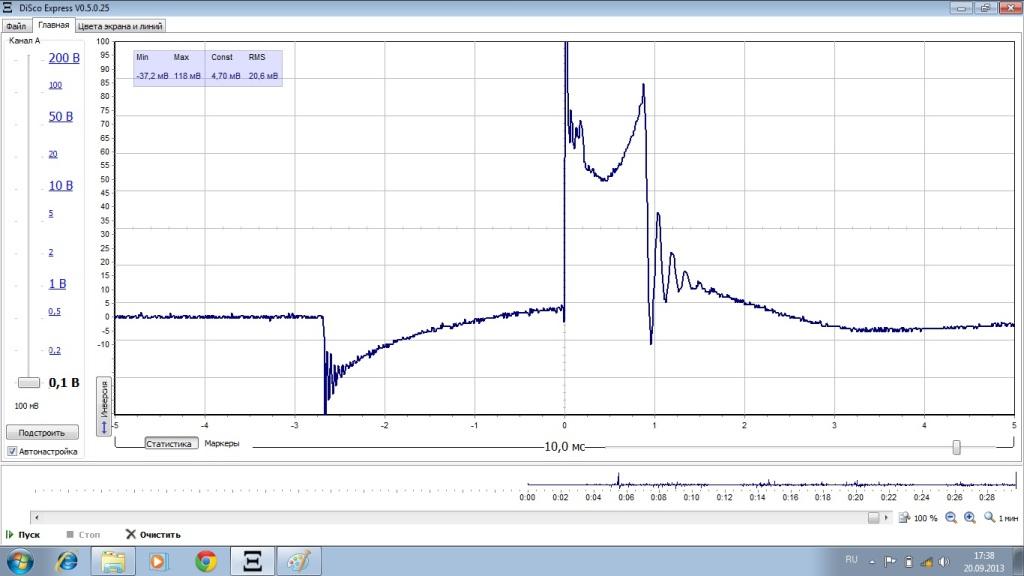1024x576 pixels.
Task: Open the media player taskbar icon
Action: (x=158, y=561)
